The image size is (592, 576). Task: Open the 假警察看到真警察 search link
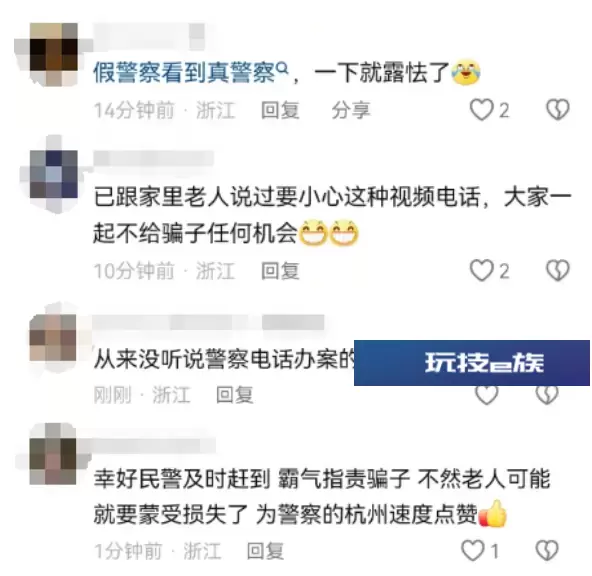[191, 72]
